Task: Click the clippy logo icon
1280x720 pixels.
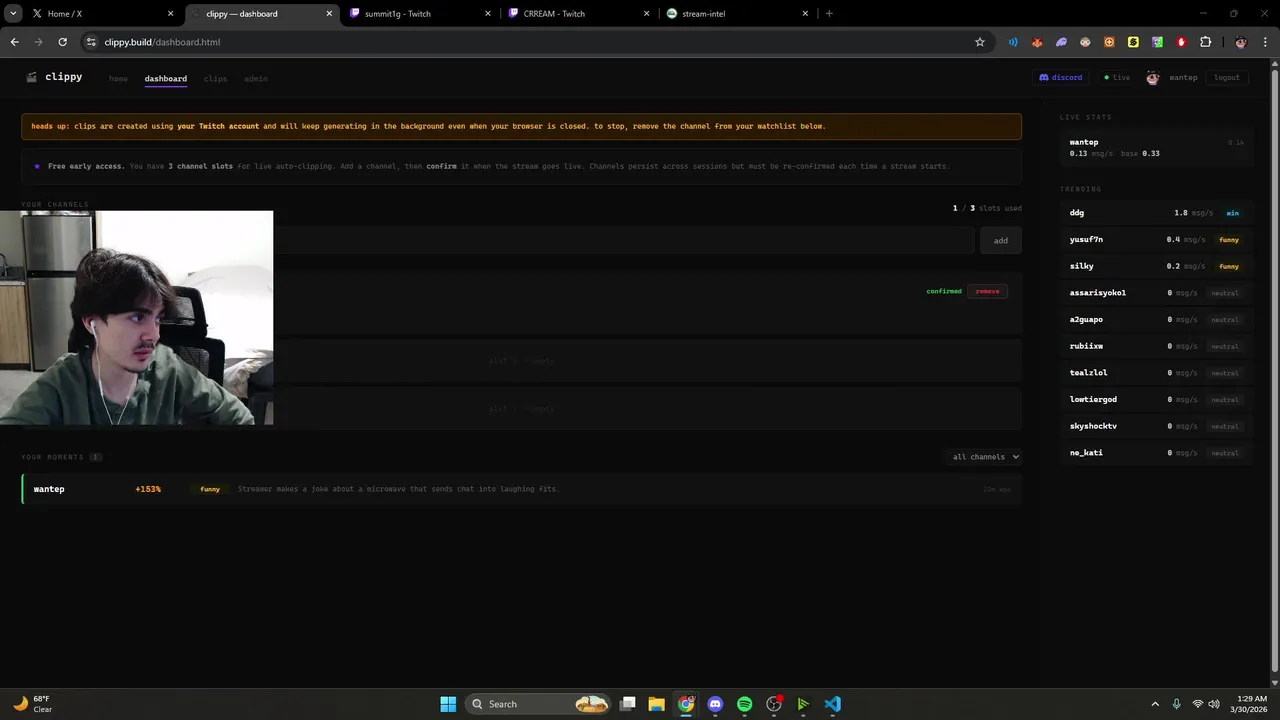Action: click(32, 77)
